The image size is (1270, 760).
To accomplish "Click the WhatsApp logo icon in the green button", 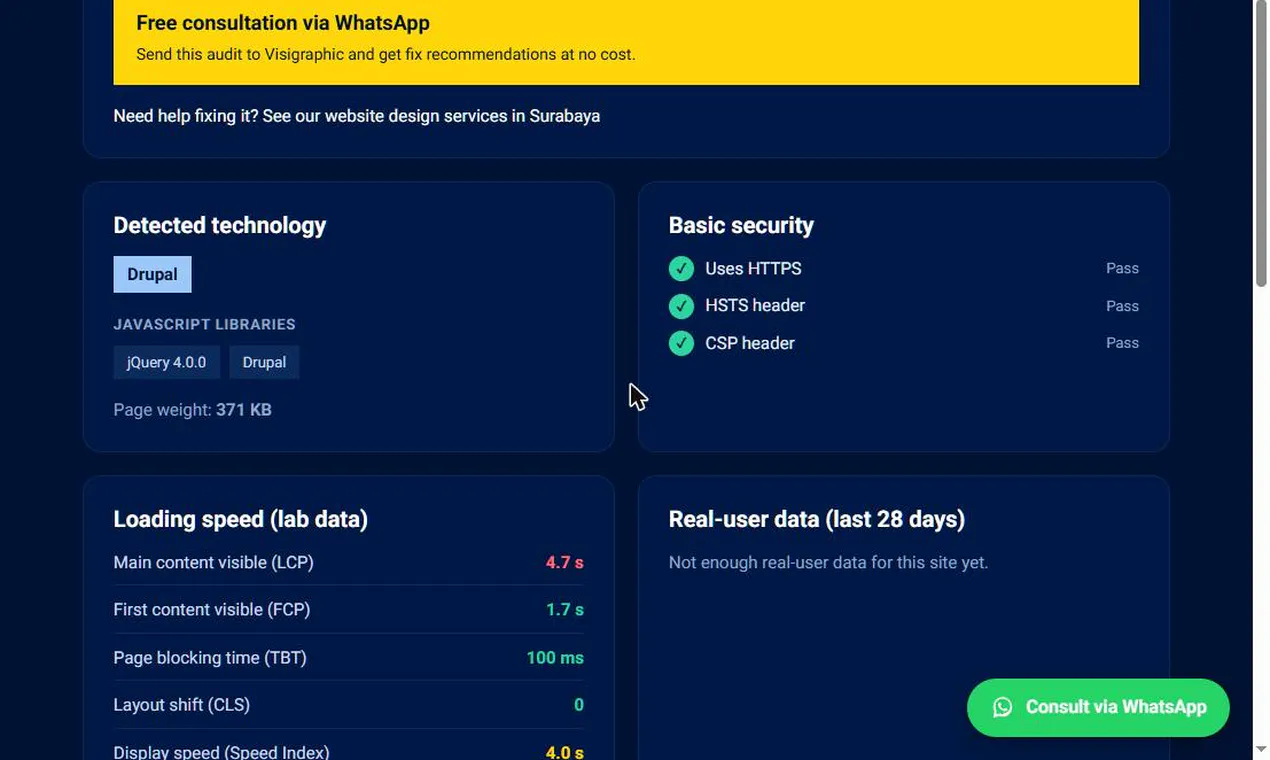I will click(1002, 707).
